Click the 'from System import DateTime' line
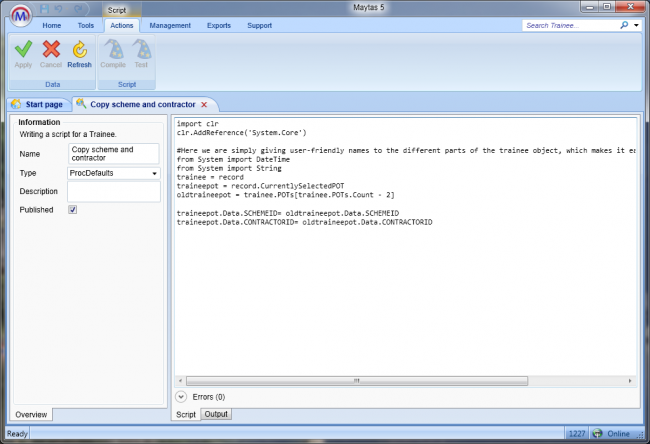650x444 pixels. coord(233,159)
